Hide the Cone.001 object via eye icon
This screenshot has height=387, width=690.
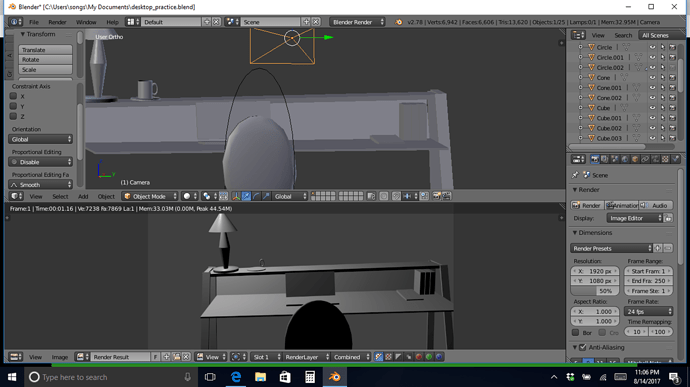[x=653, y=88]
